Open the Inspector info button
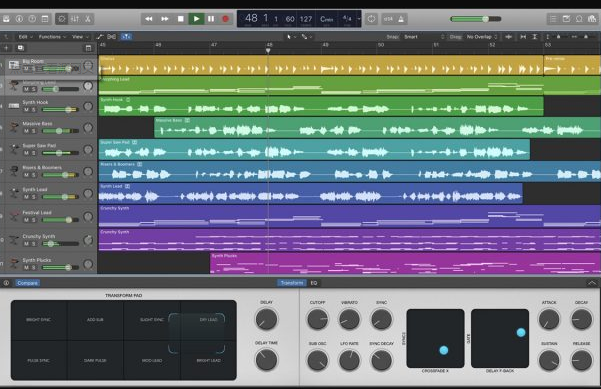 (x=19, y=19)
